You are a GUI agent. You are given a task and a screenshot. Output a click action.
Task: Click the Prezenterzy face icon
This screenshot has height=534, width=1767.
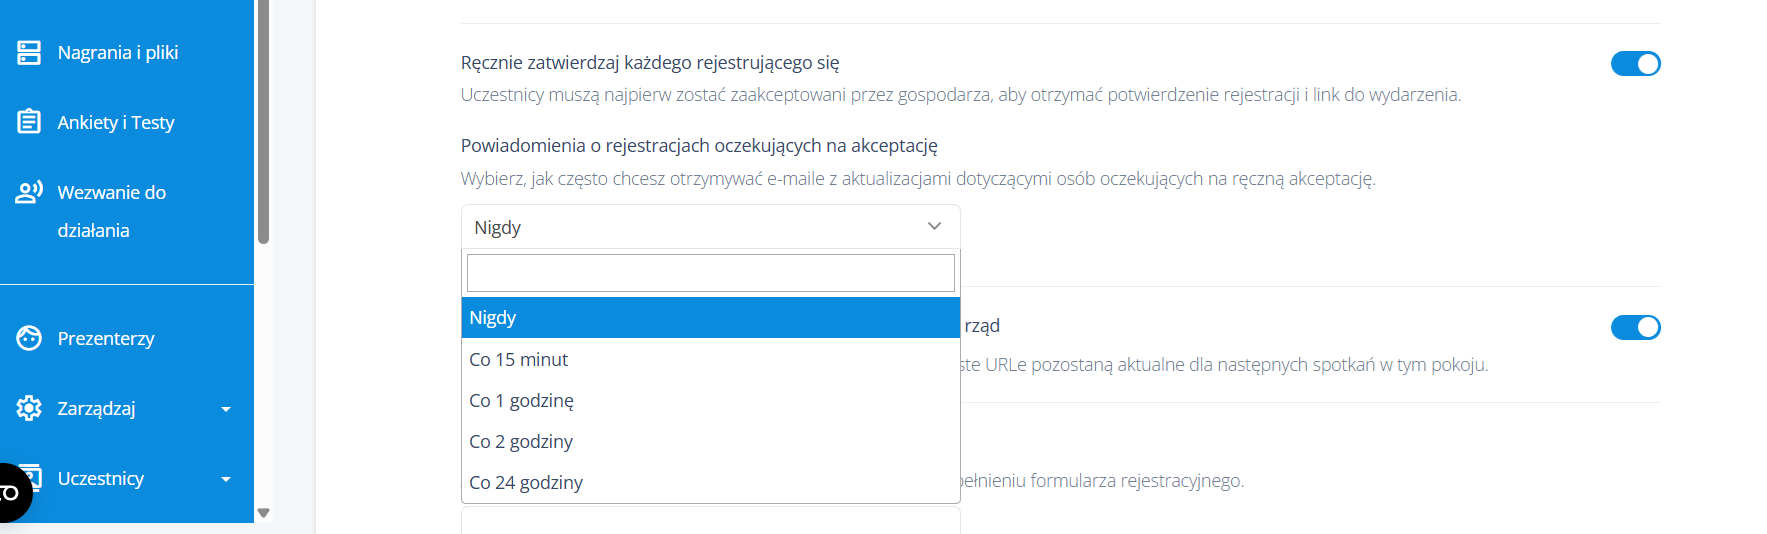(29, 338)
